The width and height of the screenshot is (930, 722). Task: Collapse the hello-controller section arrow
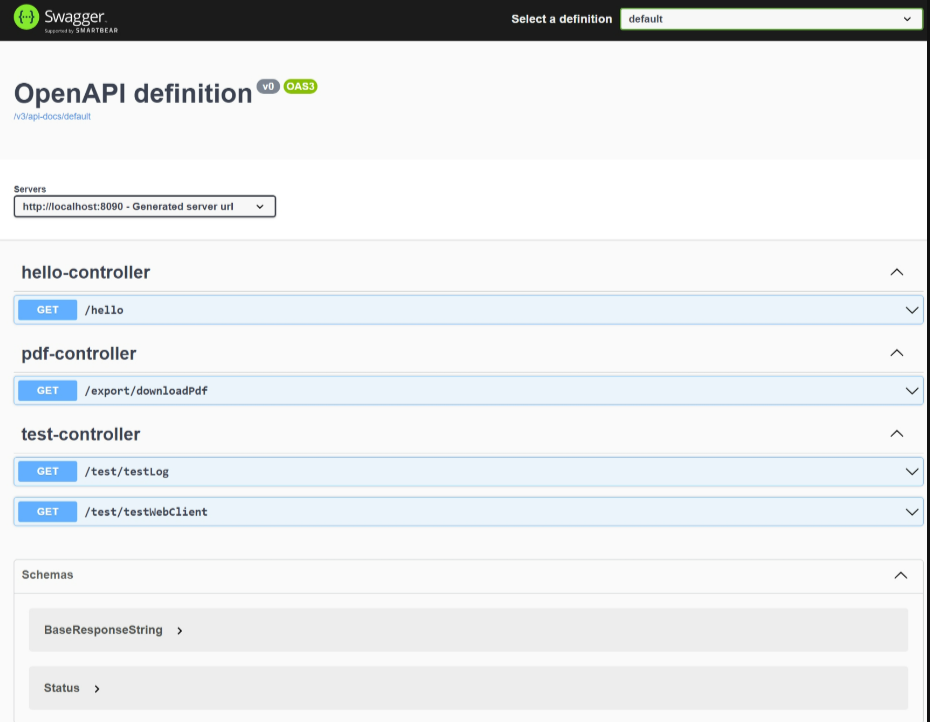click(897, 272)
